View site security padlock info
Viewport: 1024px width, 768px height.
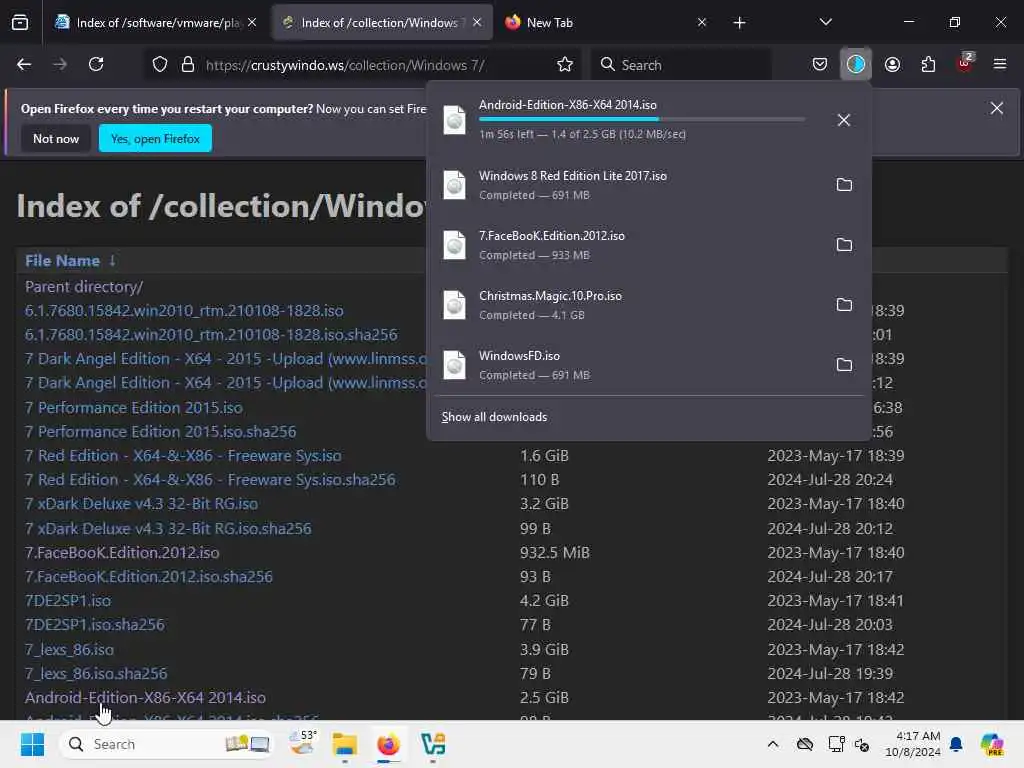click(x=188, y=65)
